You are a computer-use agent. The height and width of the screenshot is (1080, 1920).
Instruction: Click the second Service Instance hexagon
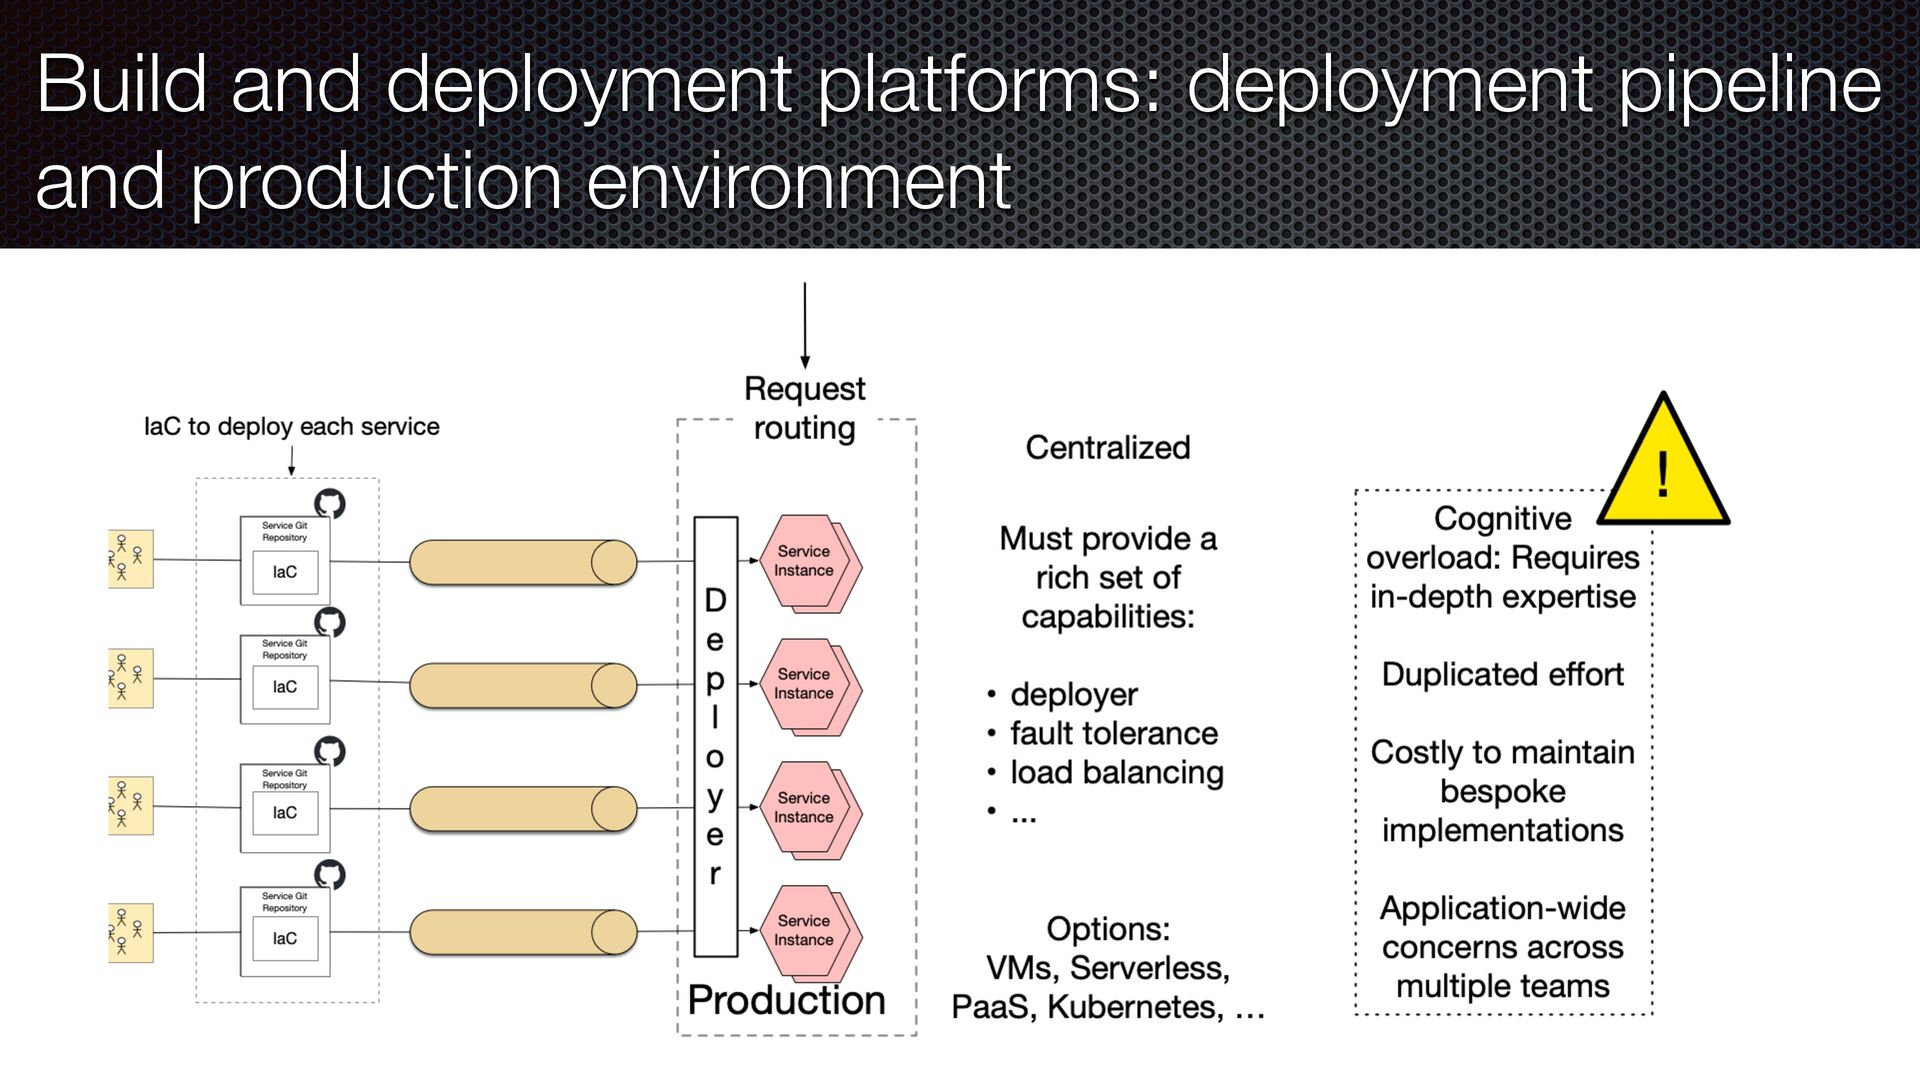tap(805, 684)
